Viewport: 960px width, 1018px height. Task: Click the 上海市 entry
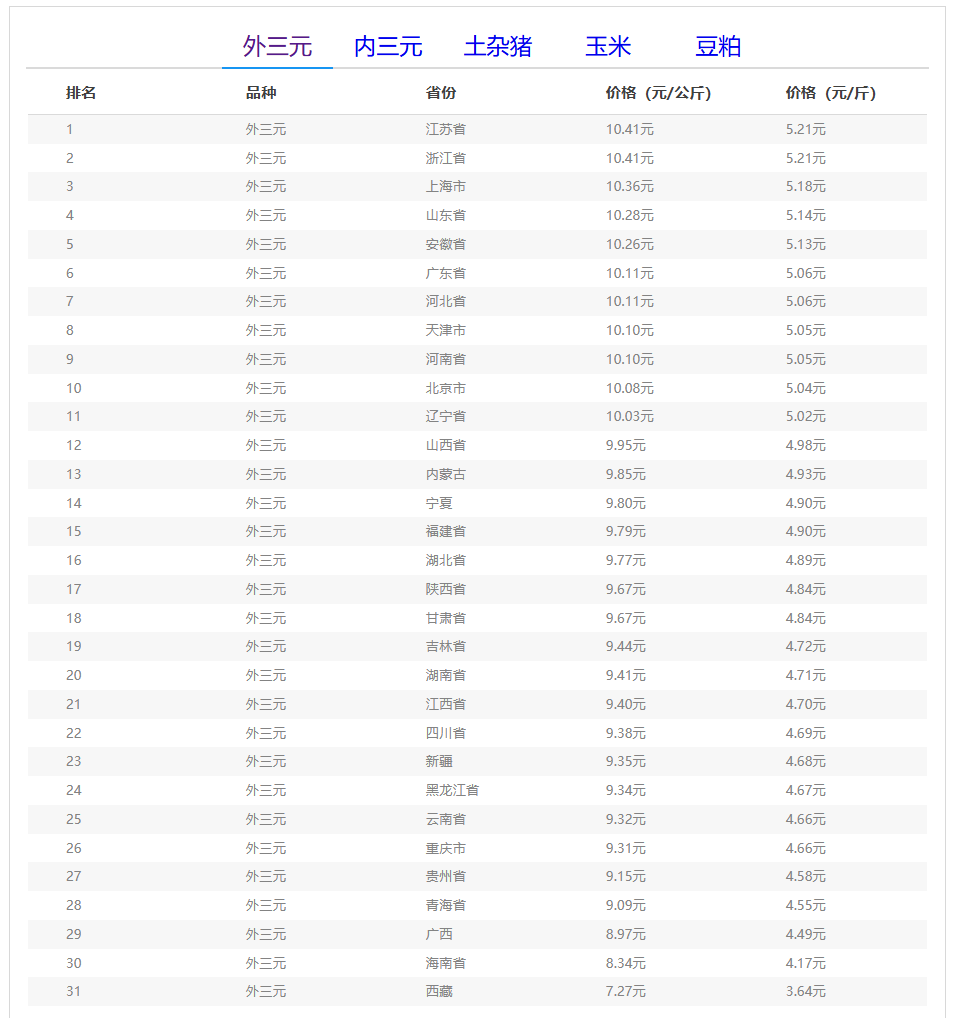tap(445, 186)
